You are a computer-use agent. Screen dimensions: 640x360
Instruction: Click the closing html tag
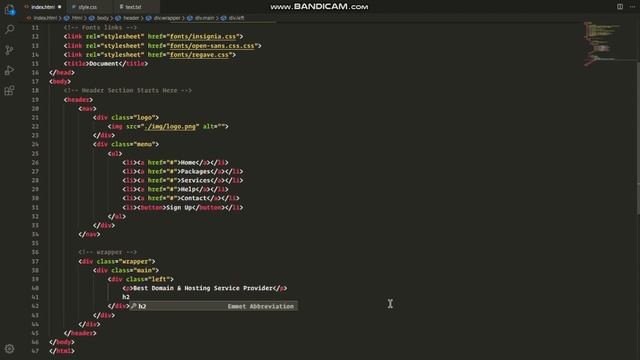tap(62, 351)
